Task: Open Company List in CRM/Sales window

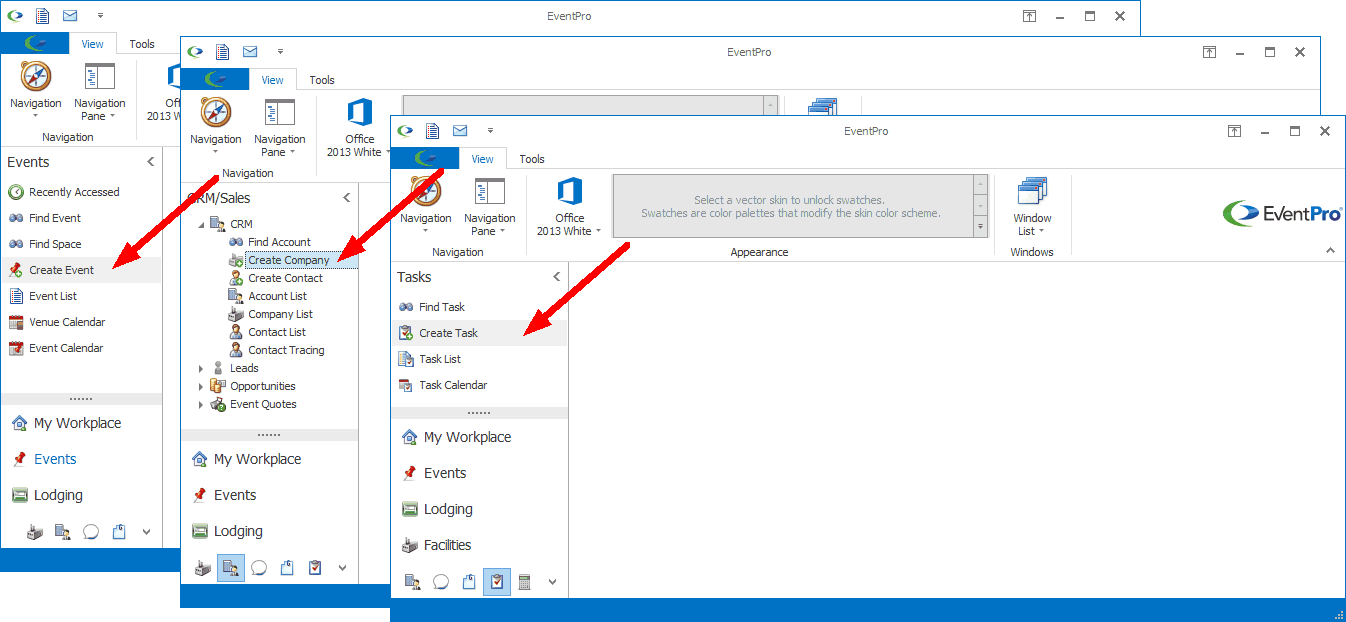Action: coord(280,314)
